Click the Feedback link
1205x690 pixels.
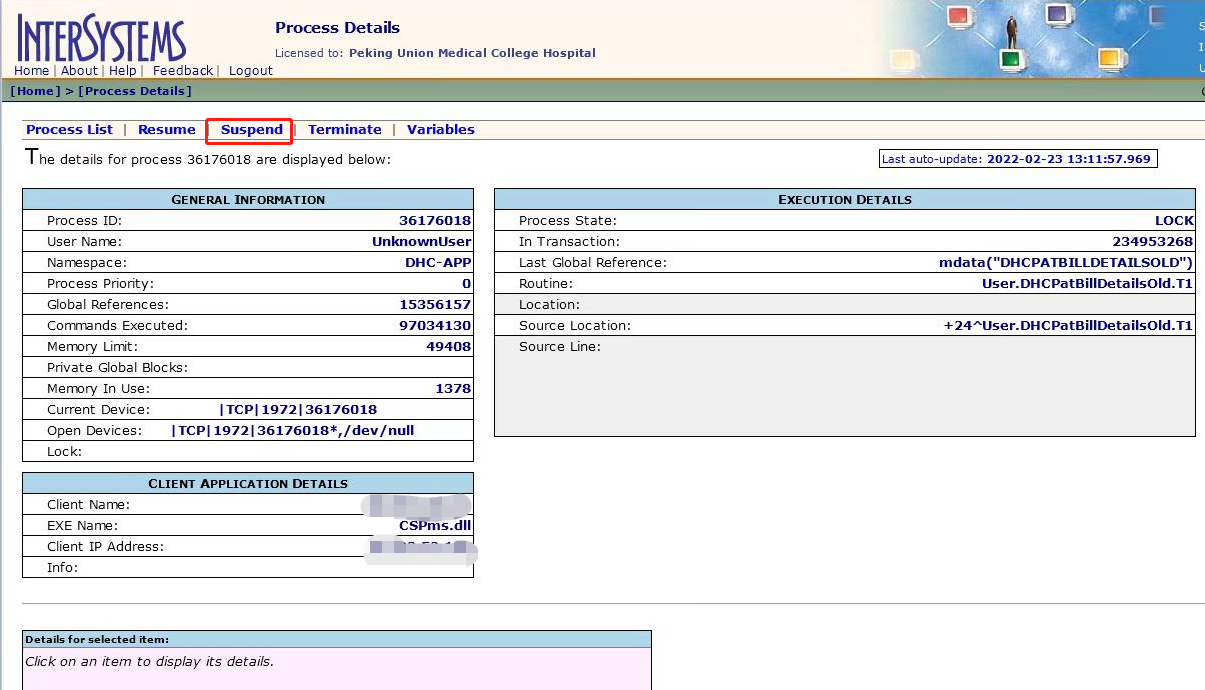coord(183,71)
